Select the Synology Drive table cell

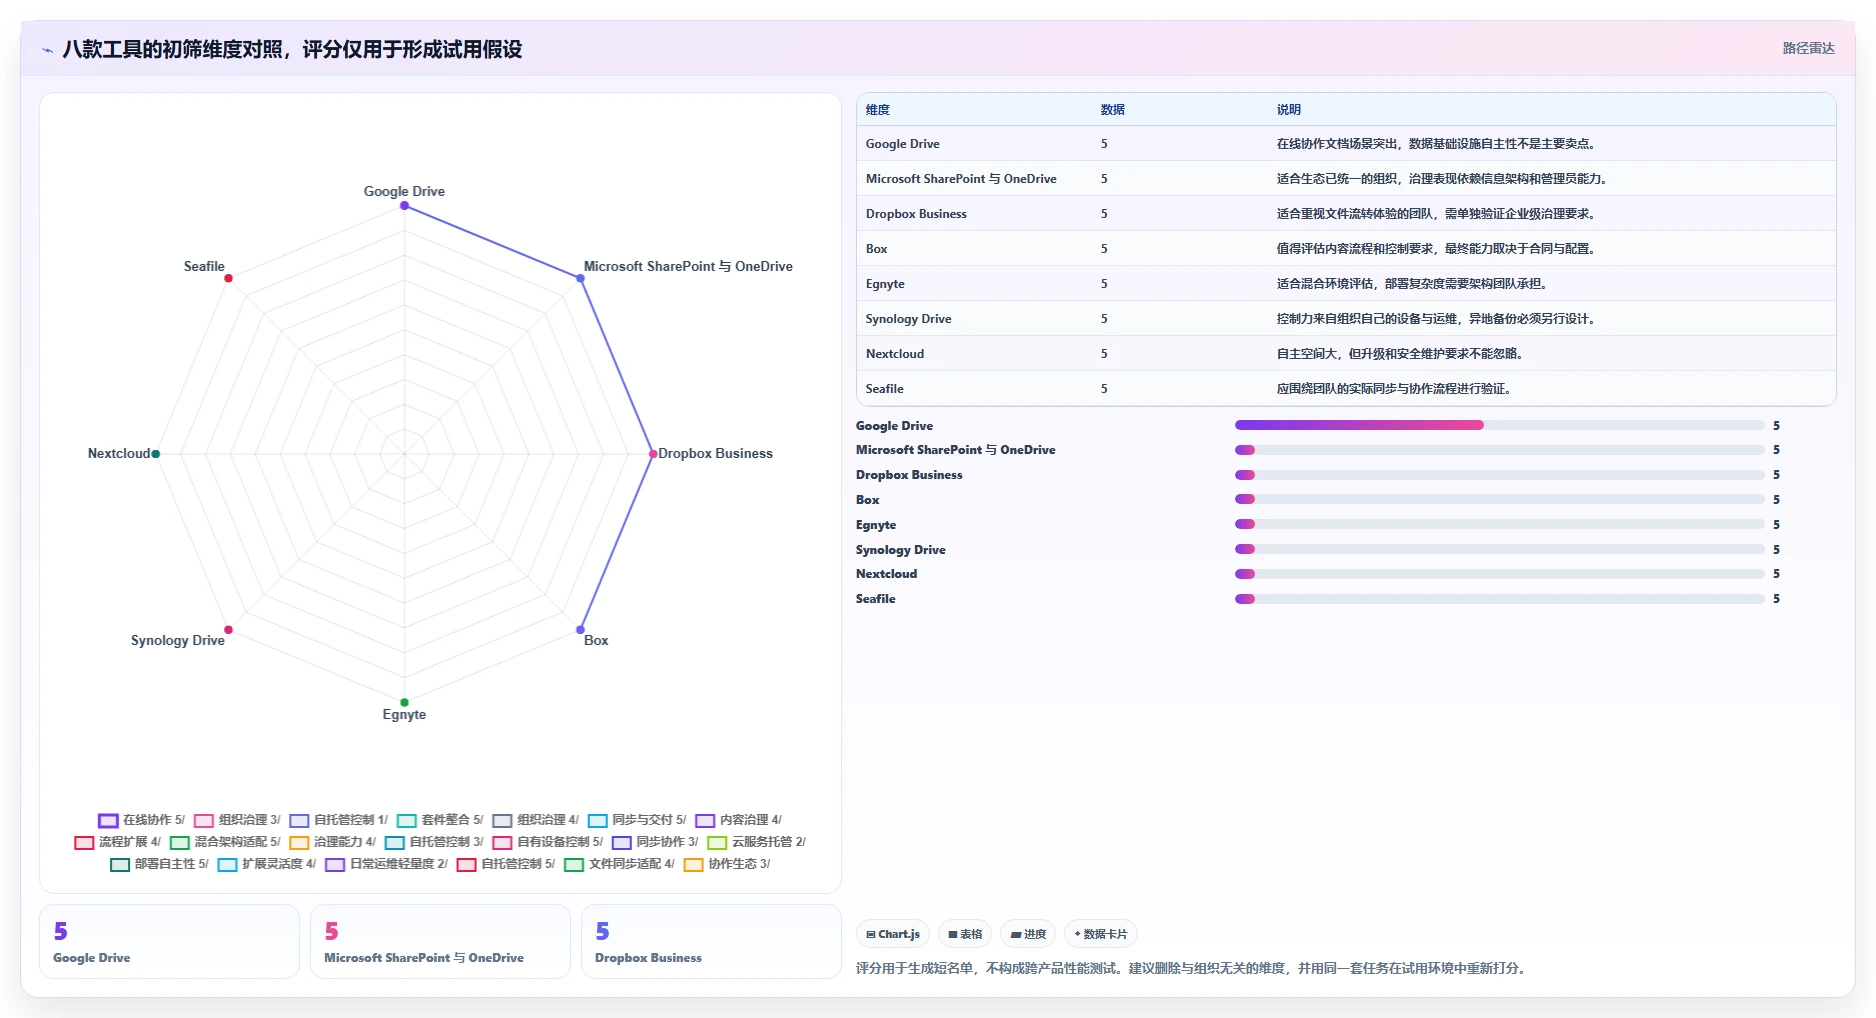click(x=908, y=319)
